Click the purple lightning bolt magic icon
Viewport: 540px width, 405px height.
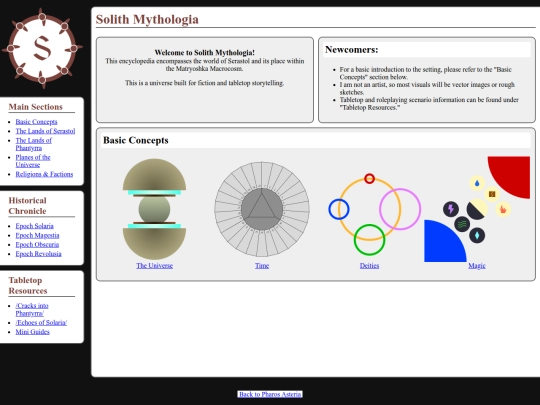[x=451, y=209]
